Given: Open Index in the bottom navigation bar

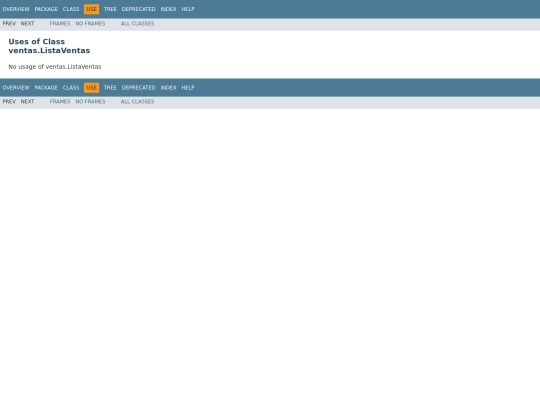Looking at the screenshot, I should 168,88.
